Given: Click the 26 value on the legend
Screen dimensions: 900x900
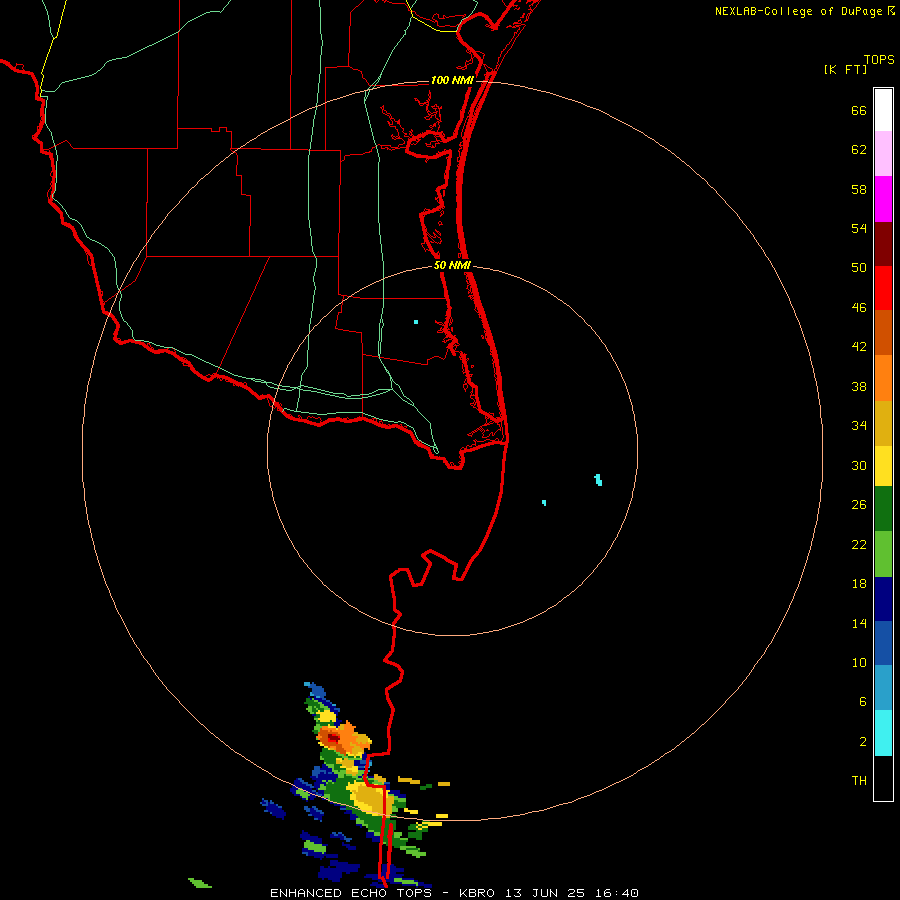Looking at the screenshot, I should point(859,505).
